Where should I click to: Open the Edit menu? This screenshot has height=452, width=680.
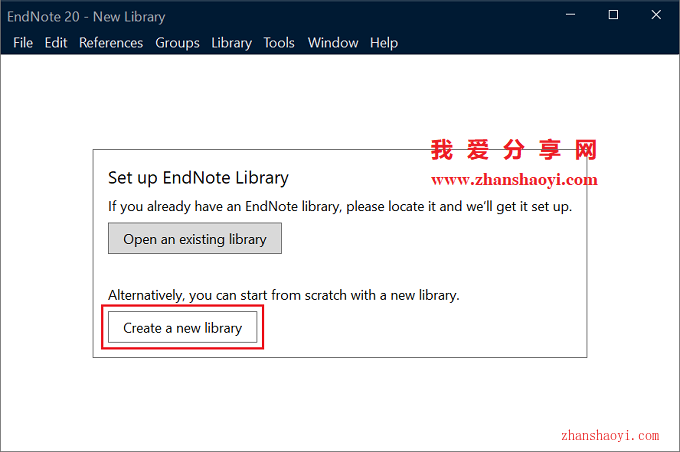(56, 43)
